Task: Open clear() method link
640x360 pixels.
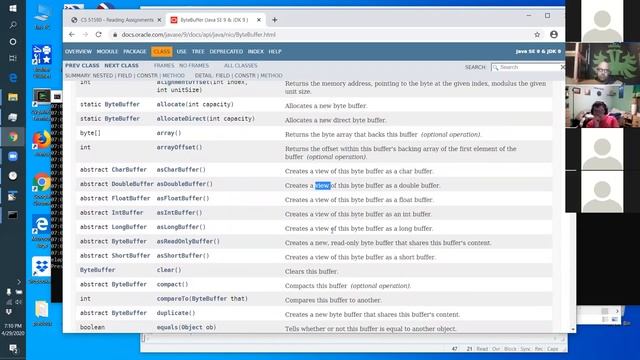Action: pyautogui.click(x=169, y=270)
